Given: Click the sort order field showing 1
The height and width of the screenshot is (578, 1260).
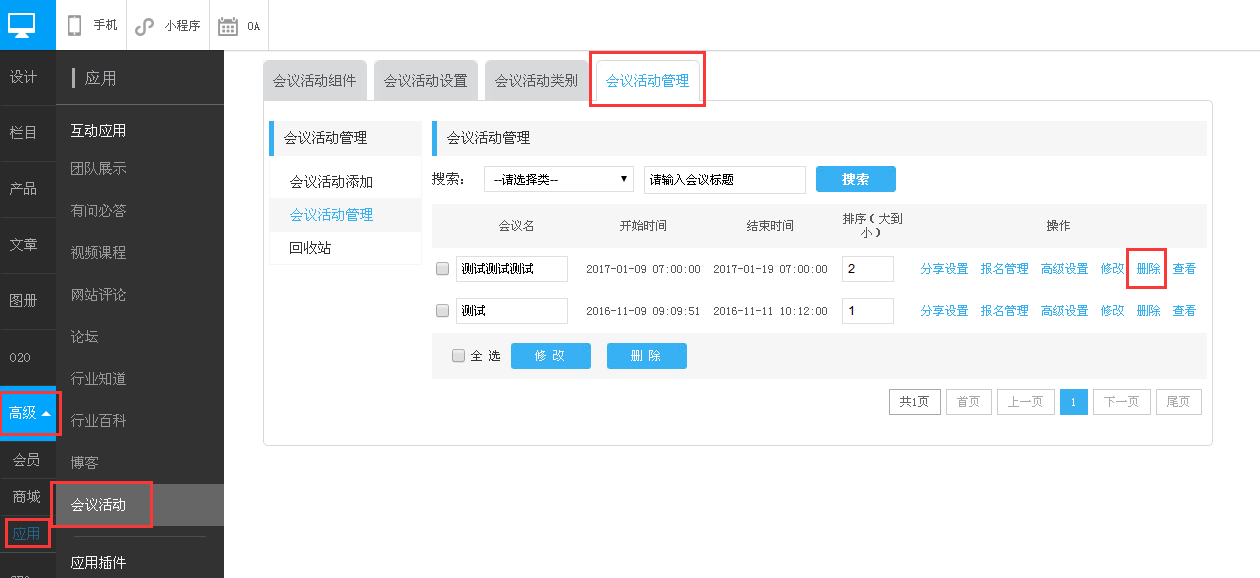Looking at the screenshot, I should [868, 311].
